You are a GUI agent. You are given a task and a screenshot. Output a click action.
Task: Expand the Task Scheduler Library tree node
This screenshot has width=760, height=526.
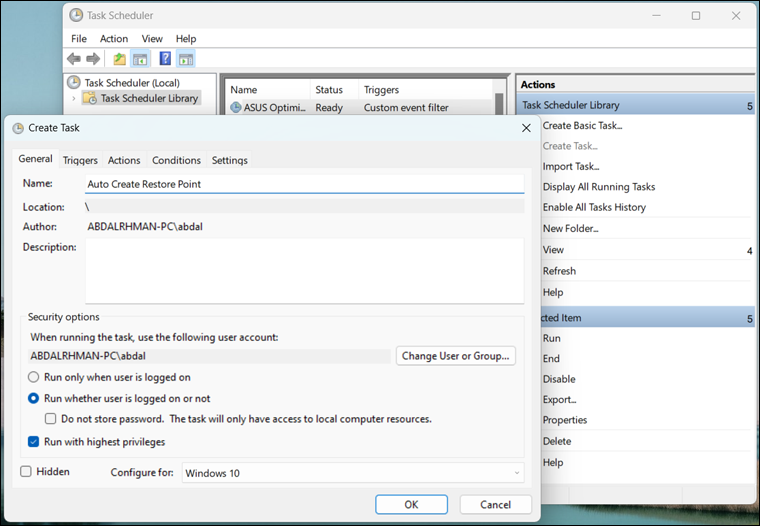point(73,98)
